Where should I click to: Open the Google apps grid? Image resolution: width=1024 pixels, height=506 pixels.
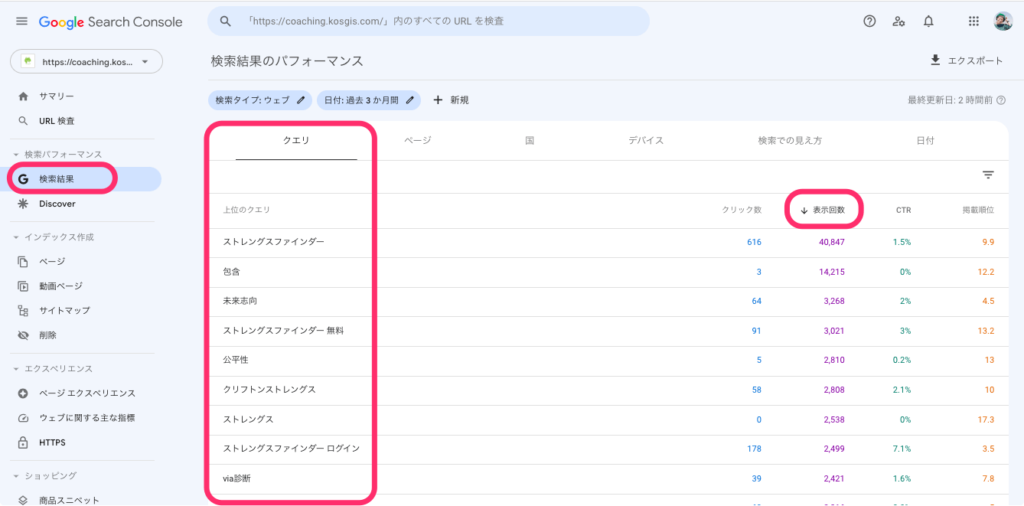click(x=973, y=22)
